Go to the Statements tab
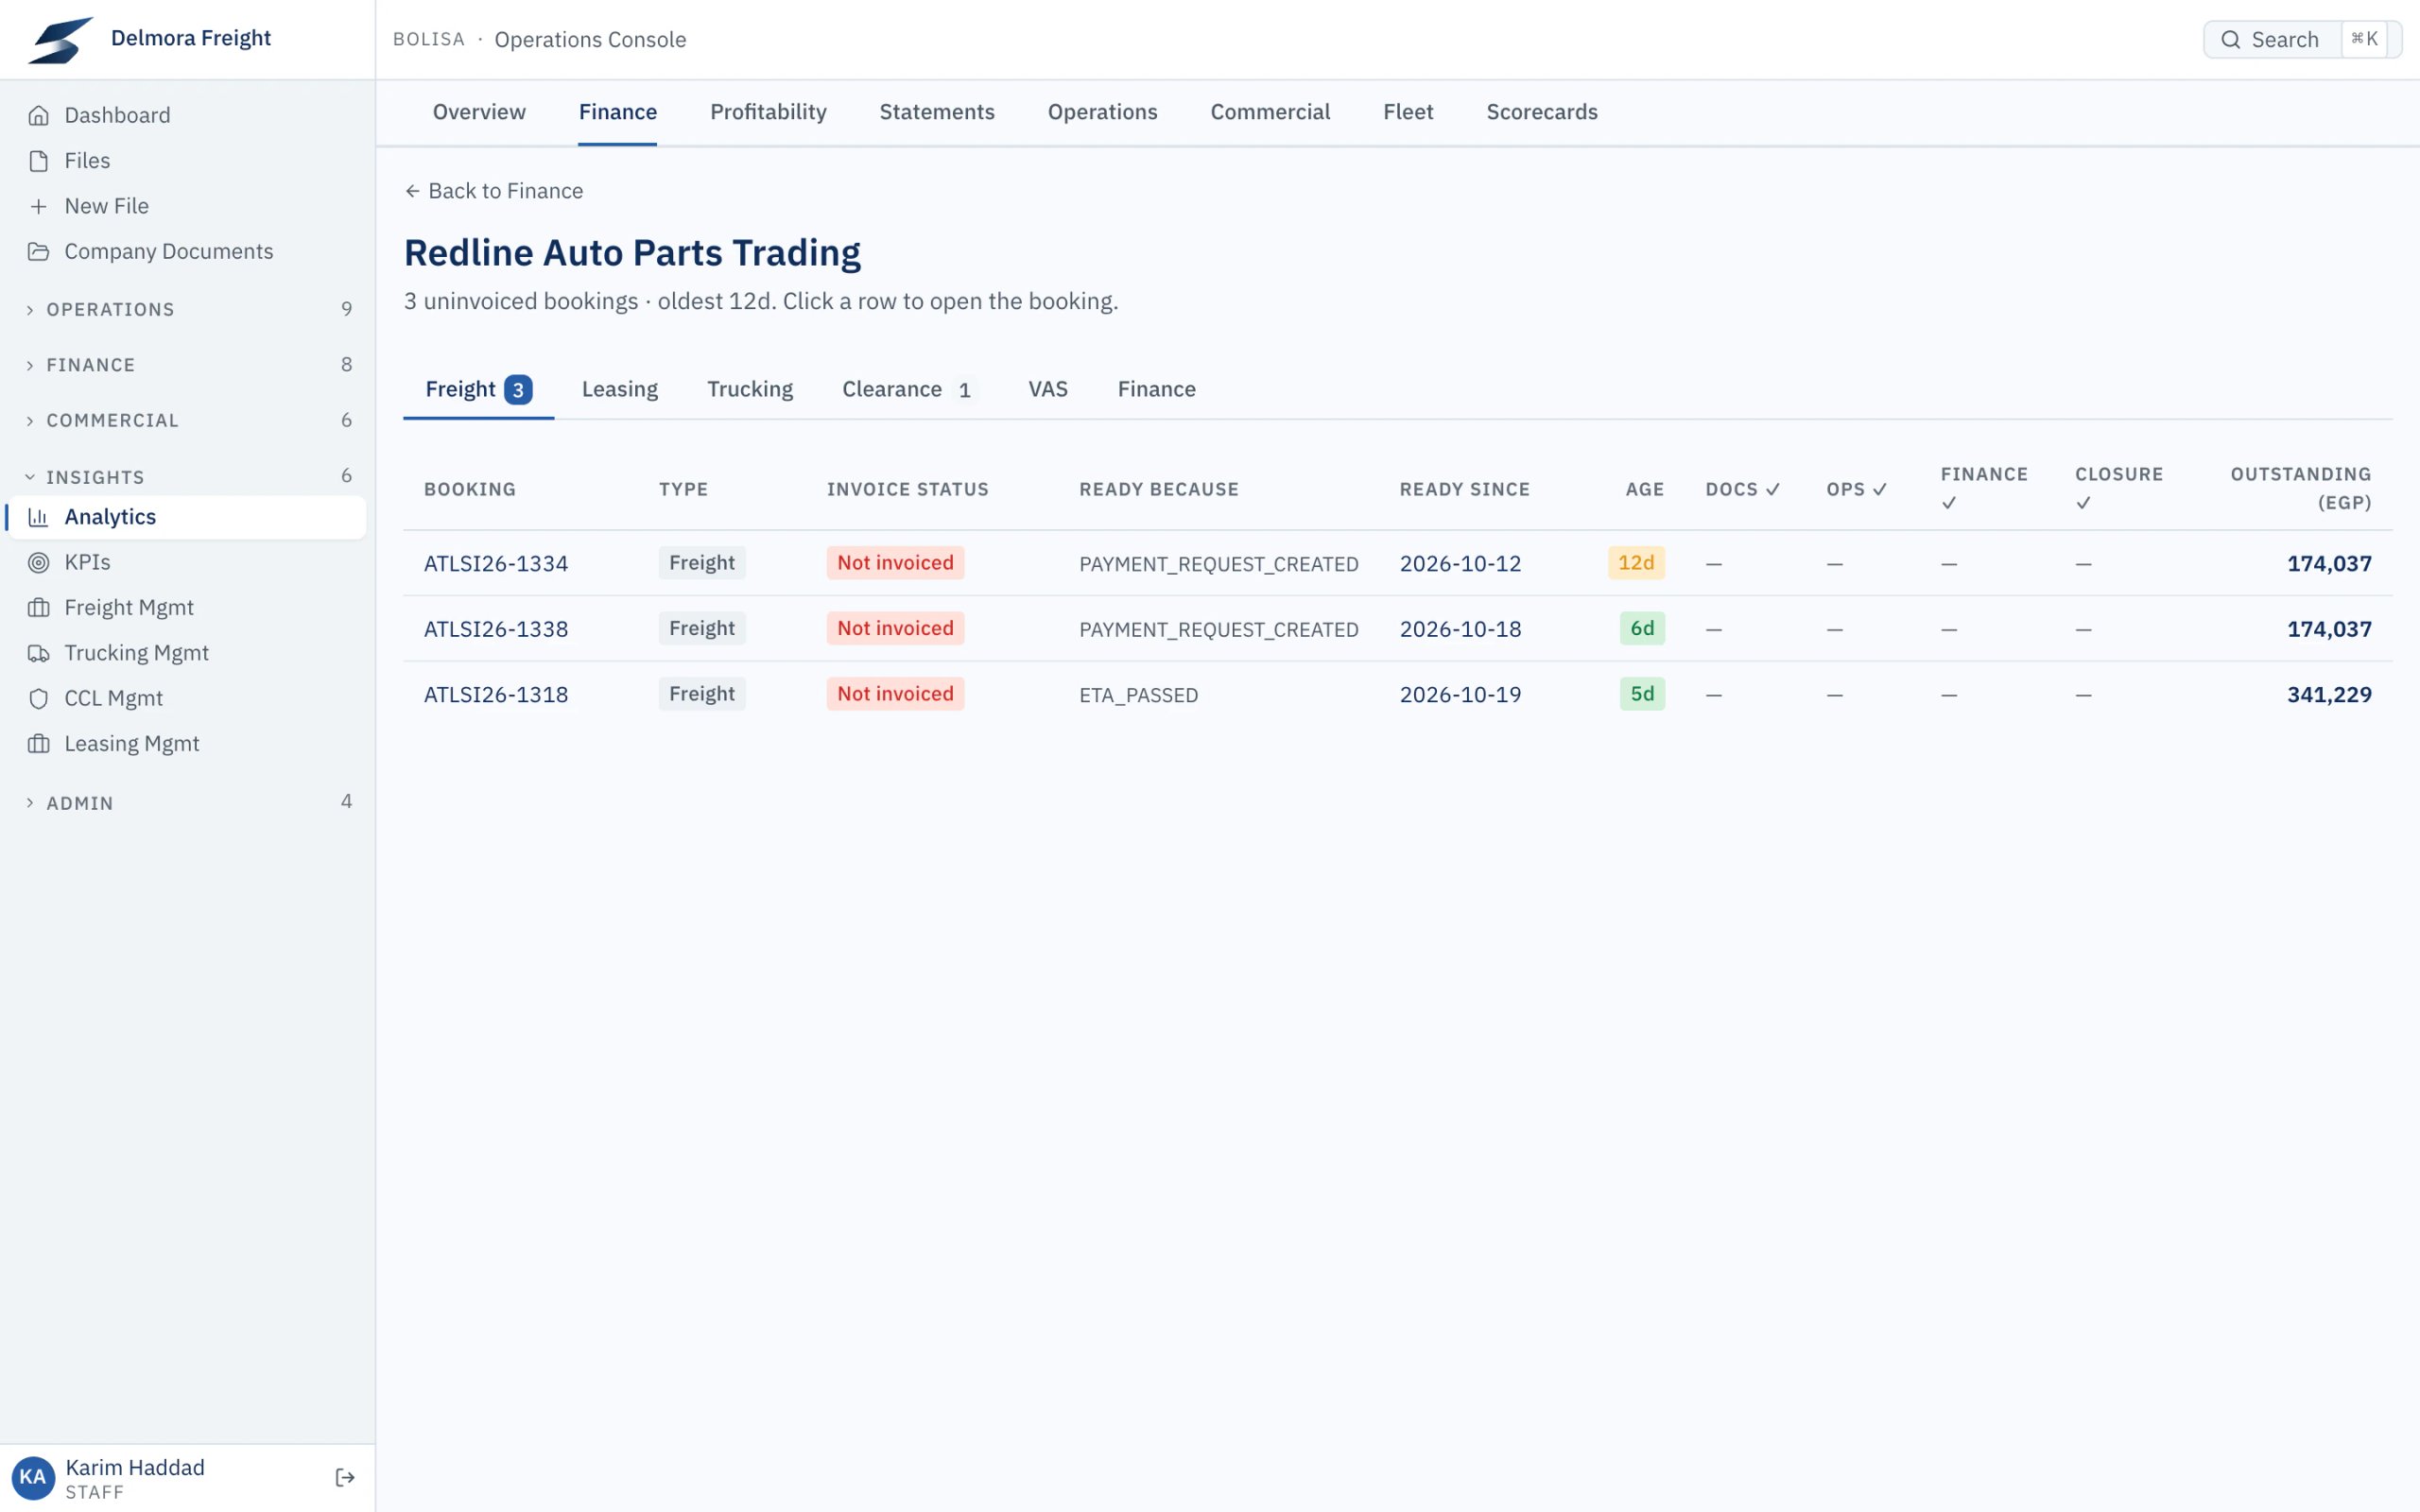The height and width of the screenshot is (1512, 2420). tap(937, 112)
